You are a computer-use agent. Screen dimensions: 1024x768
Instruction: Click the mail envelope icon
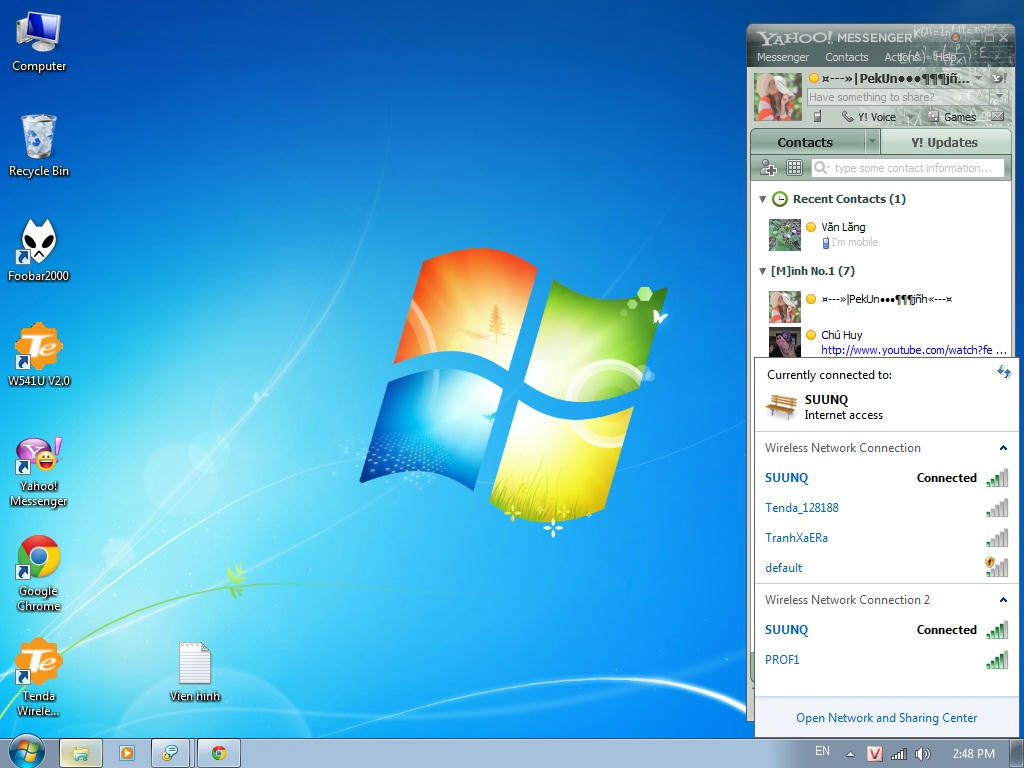coord(997,116)
